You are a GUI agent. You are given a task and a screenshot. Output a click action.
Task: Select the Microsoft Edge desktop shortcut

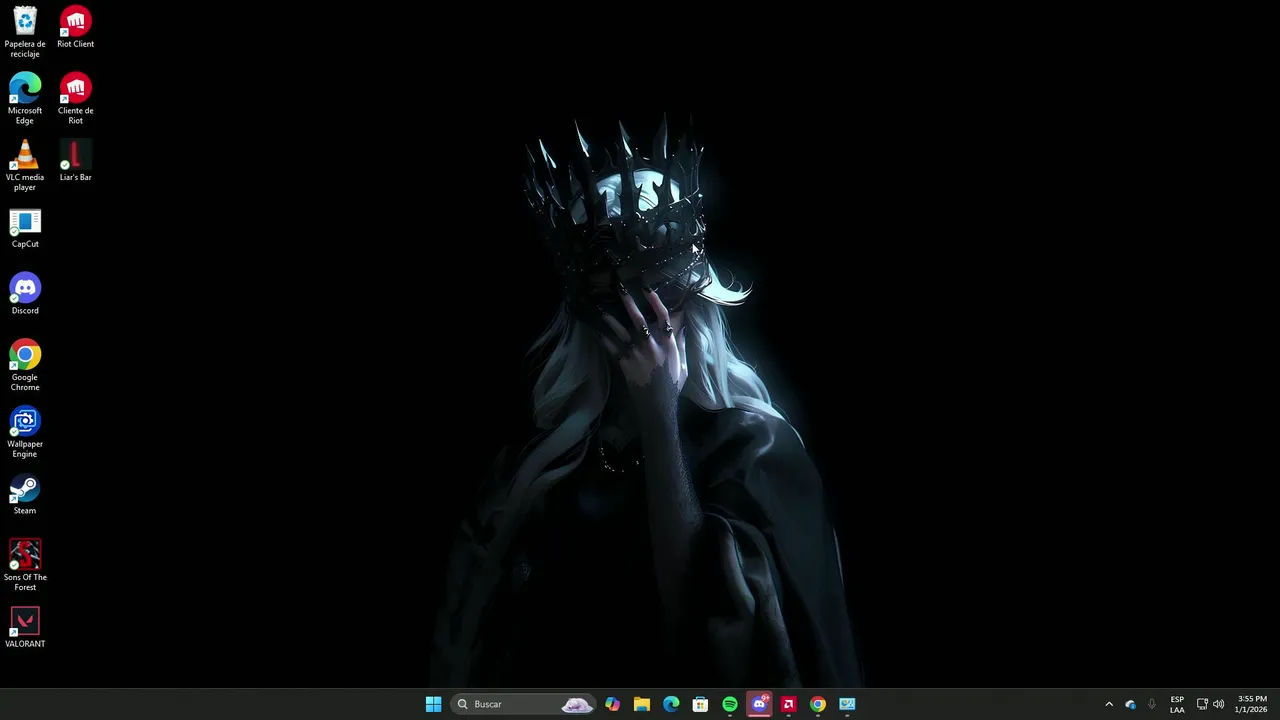pyautogui.click(x=25, y=98)
